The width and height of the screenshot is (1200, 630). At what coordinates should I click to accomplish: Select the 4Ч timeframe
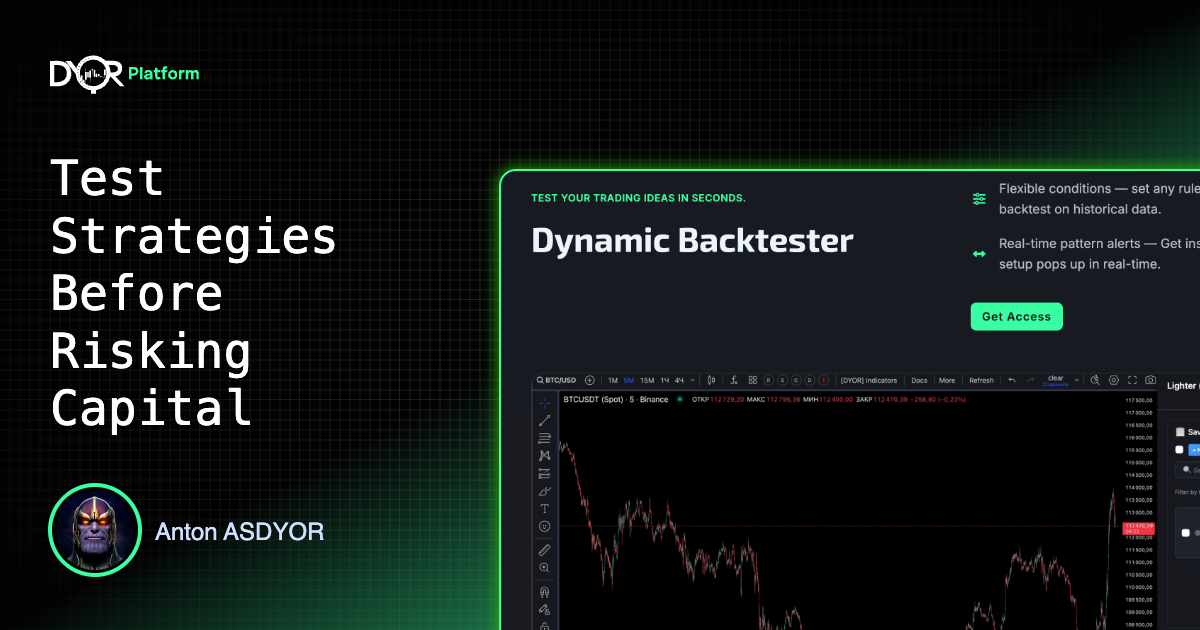[679, 380]
